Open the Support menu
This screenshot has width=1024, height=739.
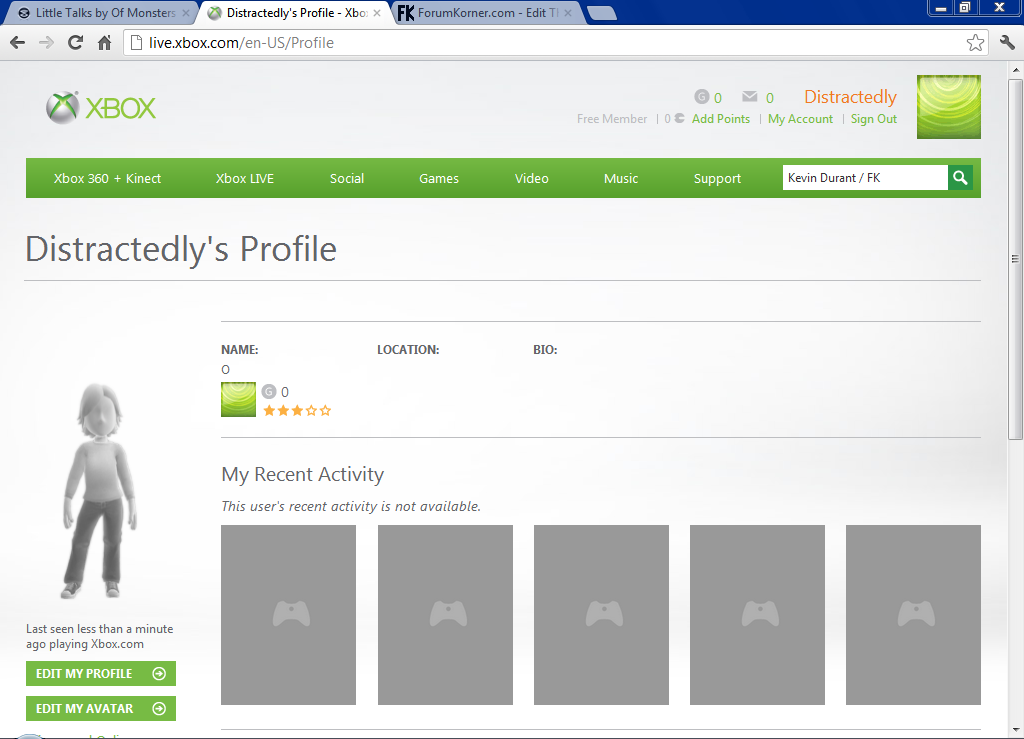pyautogui.click(x=717, y=178)
